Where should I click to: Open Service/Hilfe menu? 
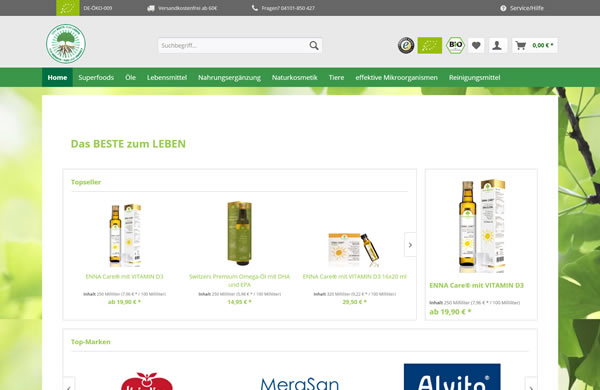coord(522,8)
